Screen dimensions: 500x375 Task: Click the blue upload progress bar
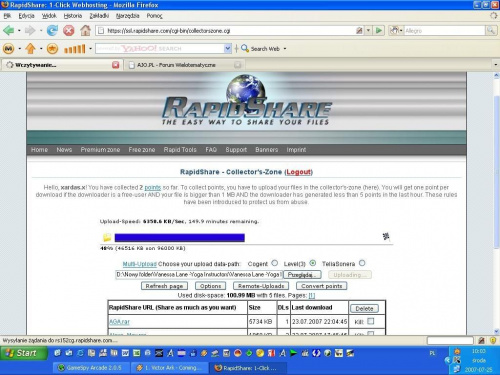click(180, 238)
